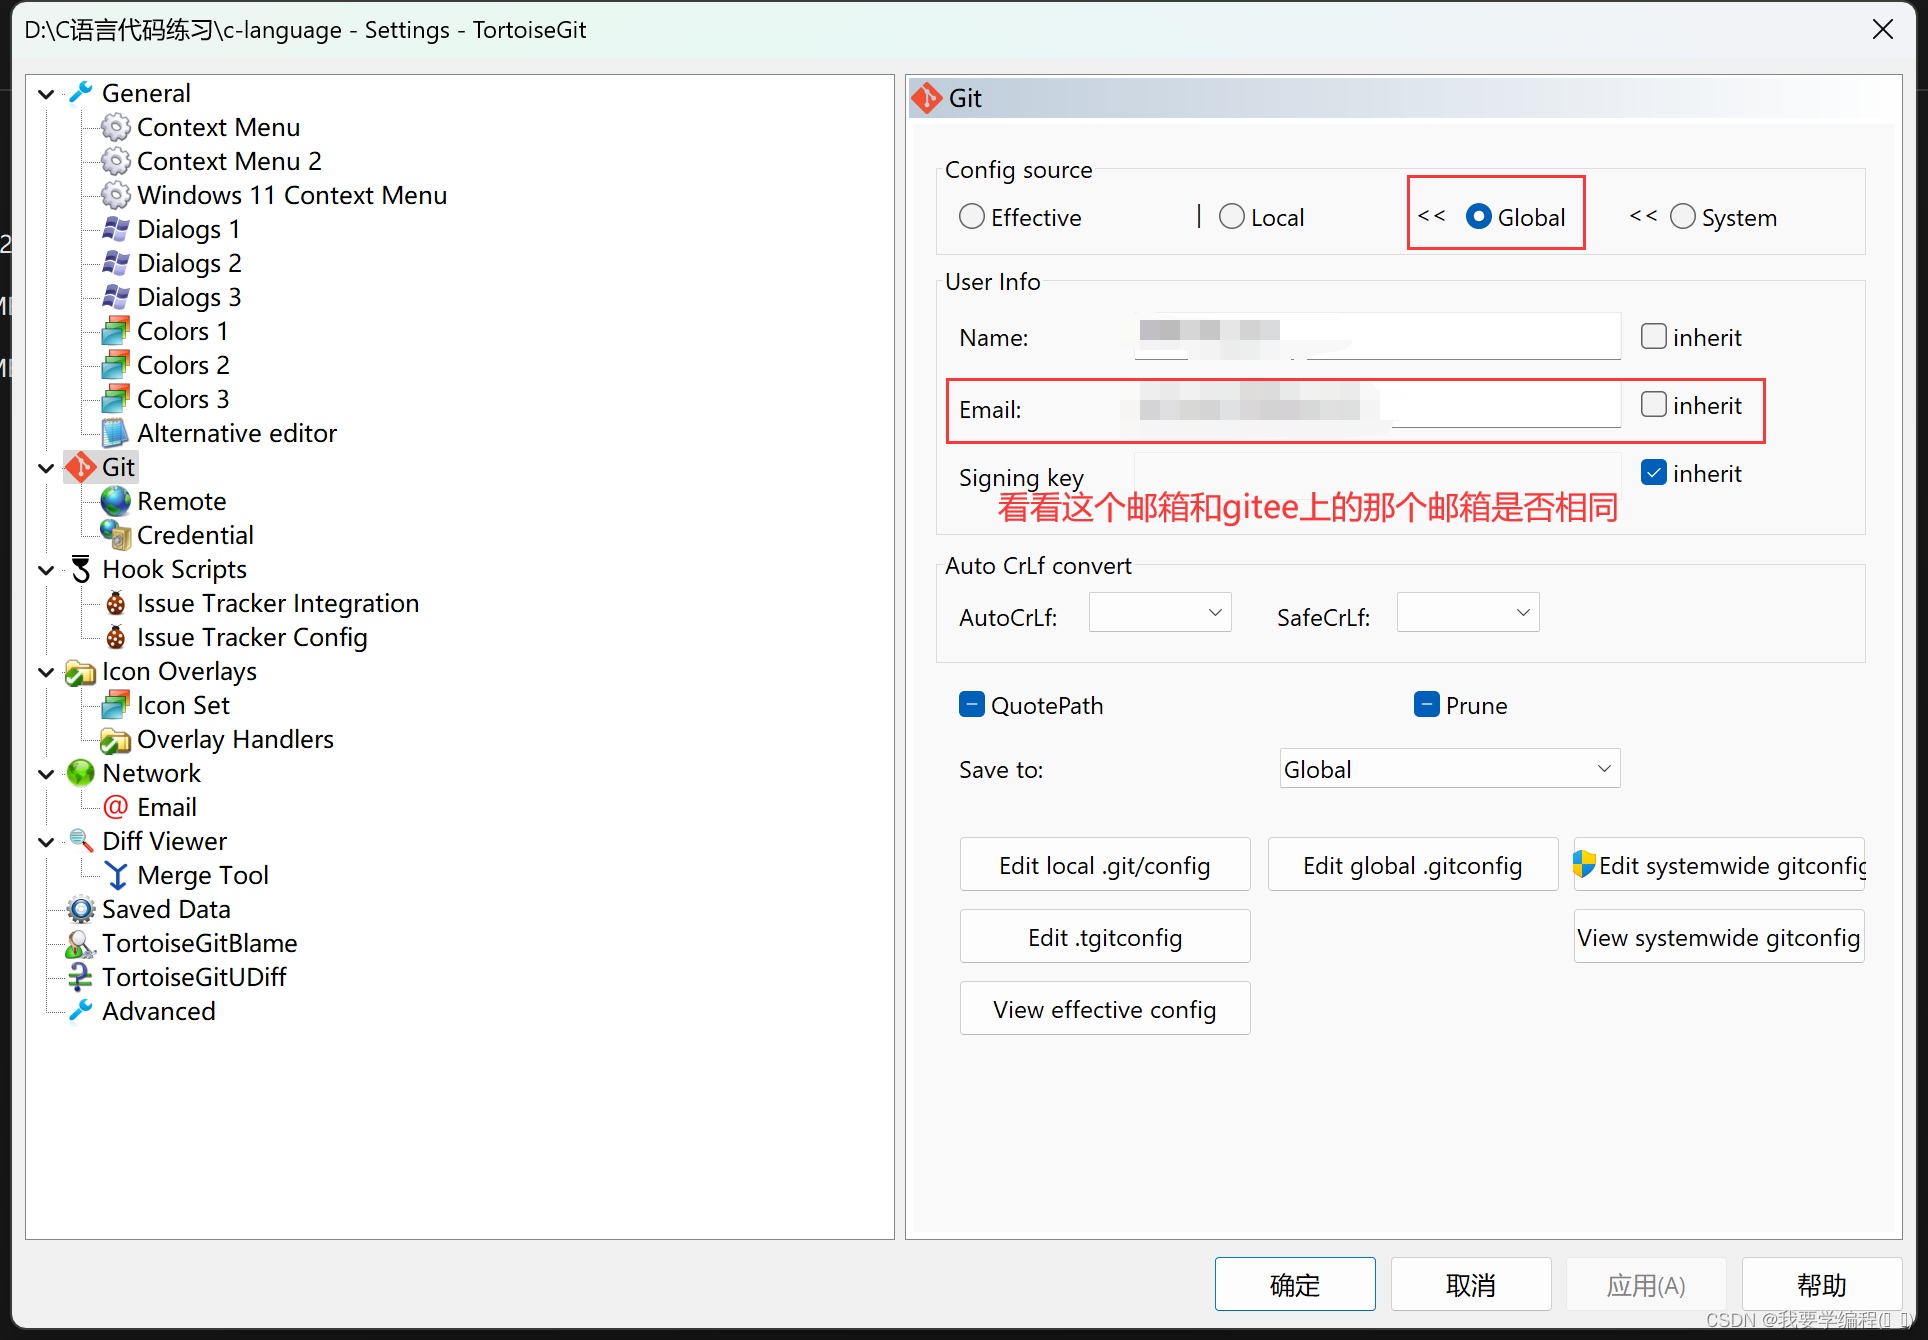Click the Edit .tgitconfig button
1928x1340 pixels.
(1105, 937)
